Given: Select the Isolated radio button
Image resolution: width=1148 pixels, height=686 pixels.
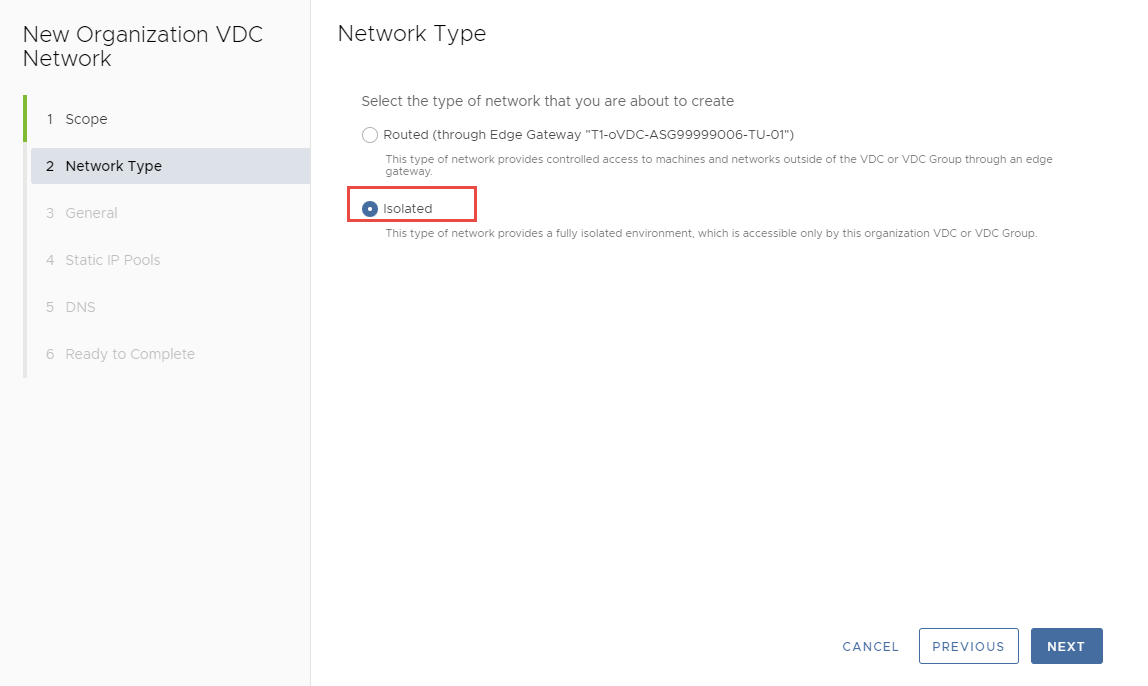Looking at the screenshot, I should click(x=370, y=209).
